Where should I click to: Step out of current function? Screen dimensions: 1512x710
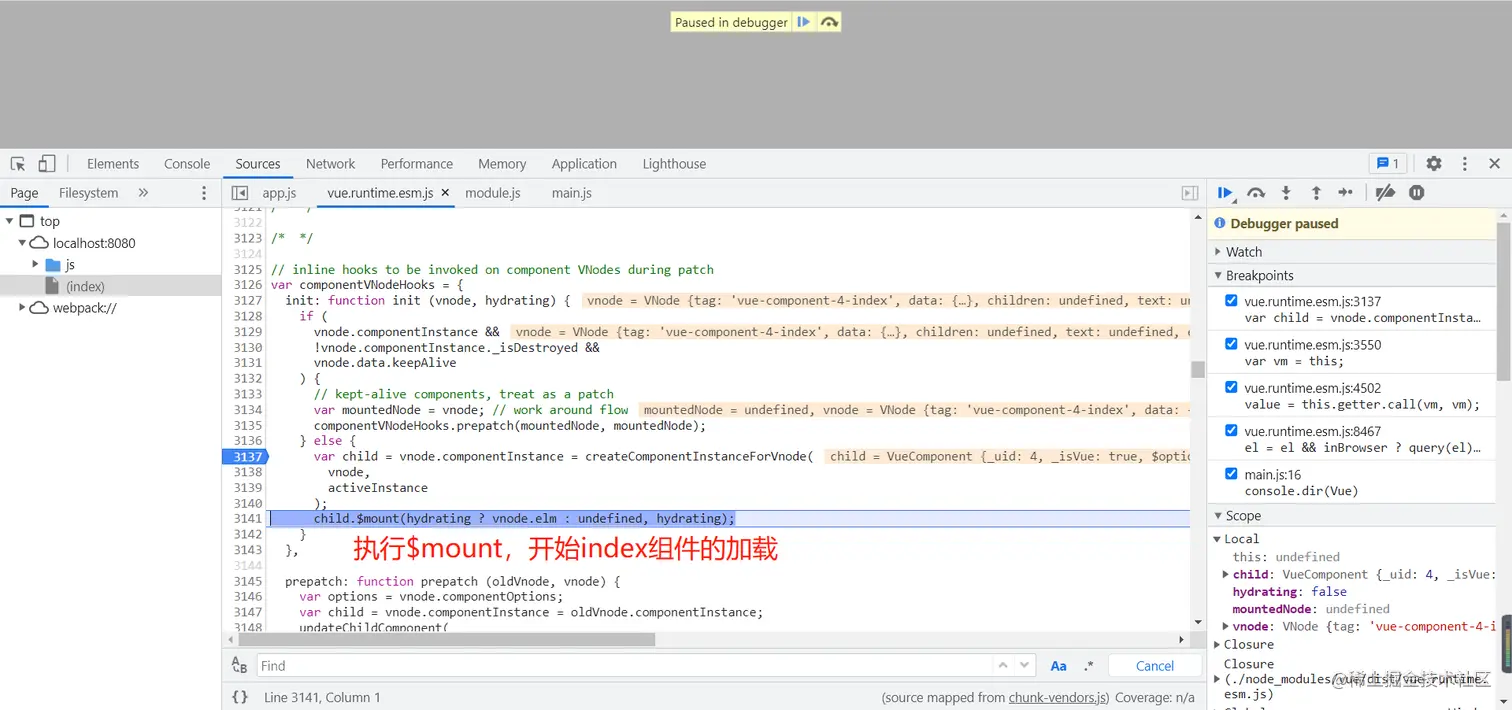[x=1316, y=193]
